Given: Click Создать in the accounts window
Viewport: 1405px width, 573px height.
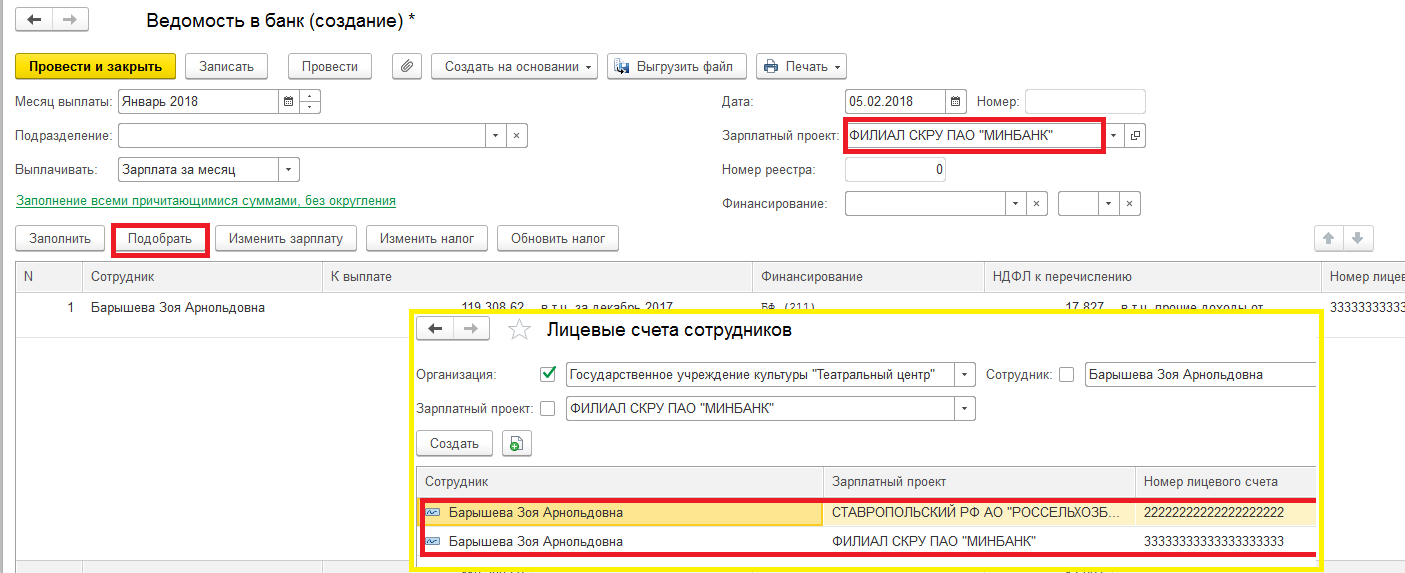Looking at the screenshot, I should [x=454, y=444].
